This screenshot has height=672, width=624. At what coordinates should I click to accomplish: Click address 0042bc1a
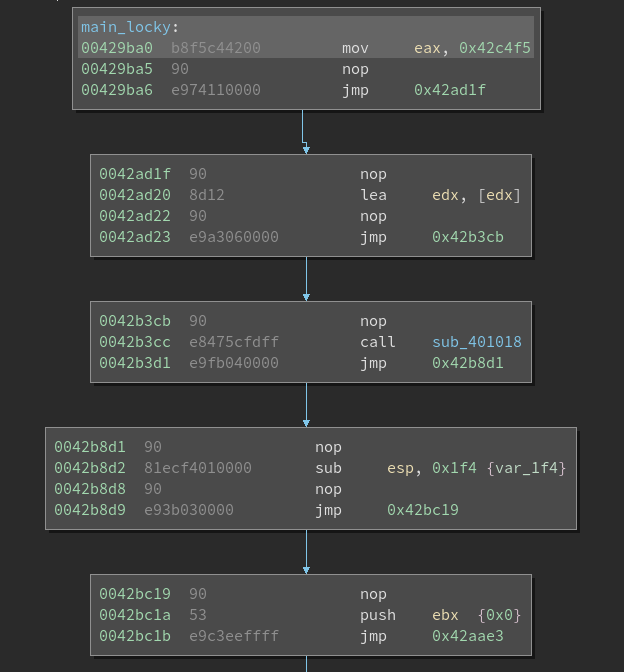pos(135,615)
